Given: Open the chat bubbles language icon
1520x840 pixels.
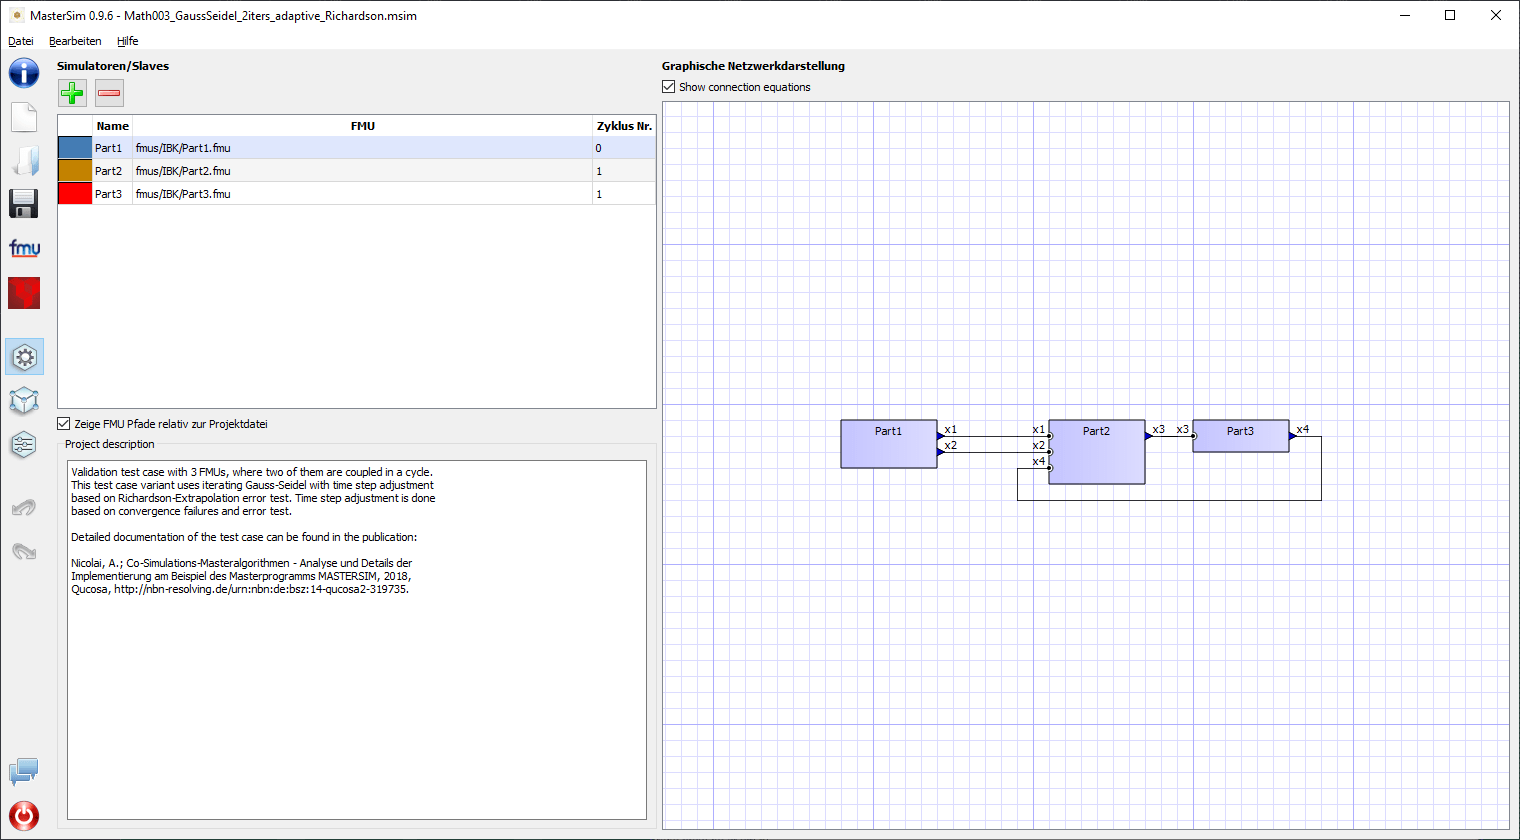Looking at the screenshot, I should (x=24, y=771).
